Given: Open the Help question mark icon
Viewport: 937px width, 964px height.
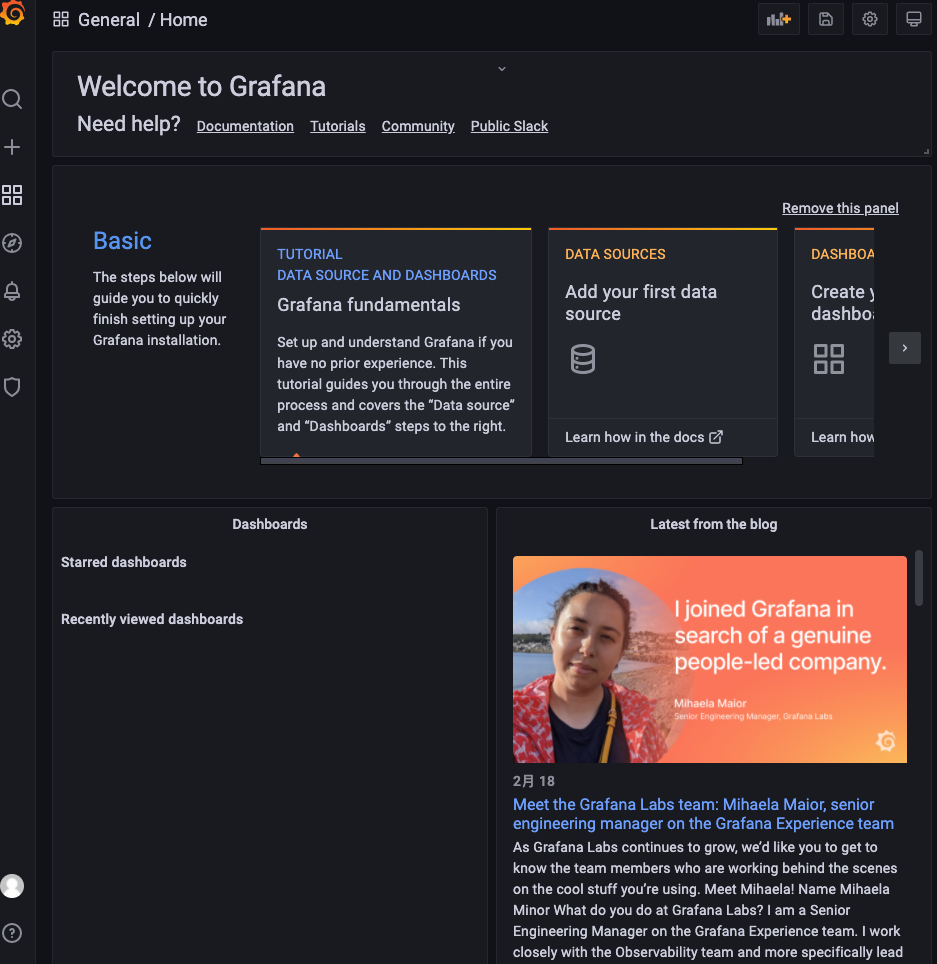Looking at the screenshot, I should coord(12,933).
